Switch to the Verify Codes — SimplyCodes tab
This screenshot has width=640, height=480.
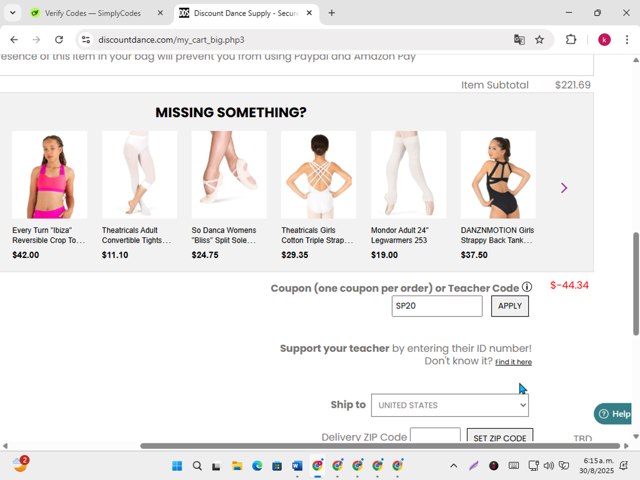(92, 13)
